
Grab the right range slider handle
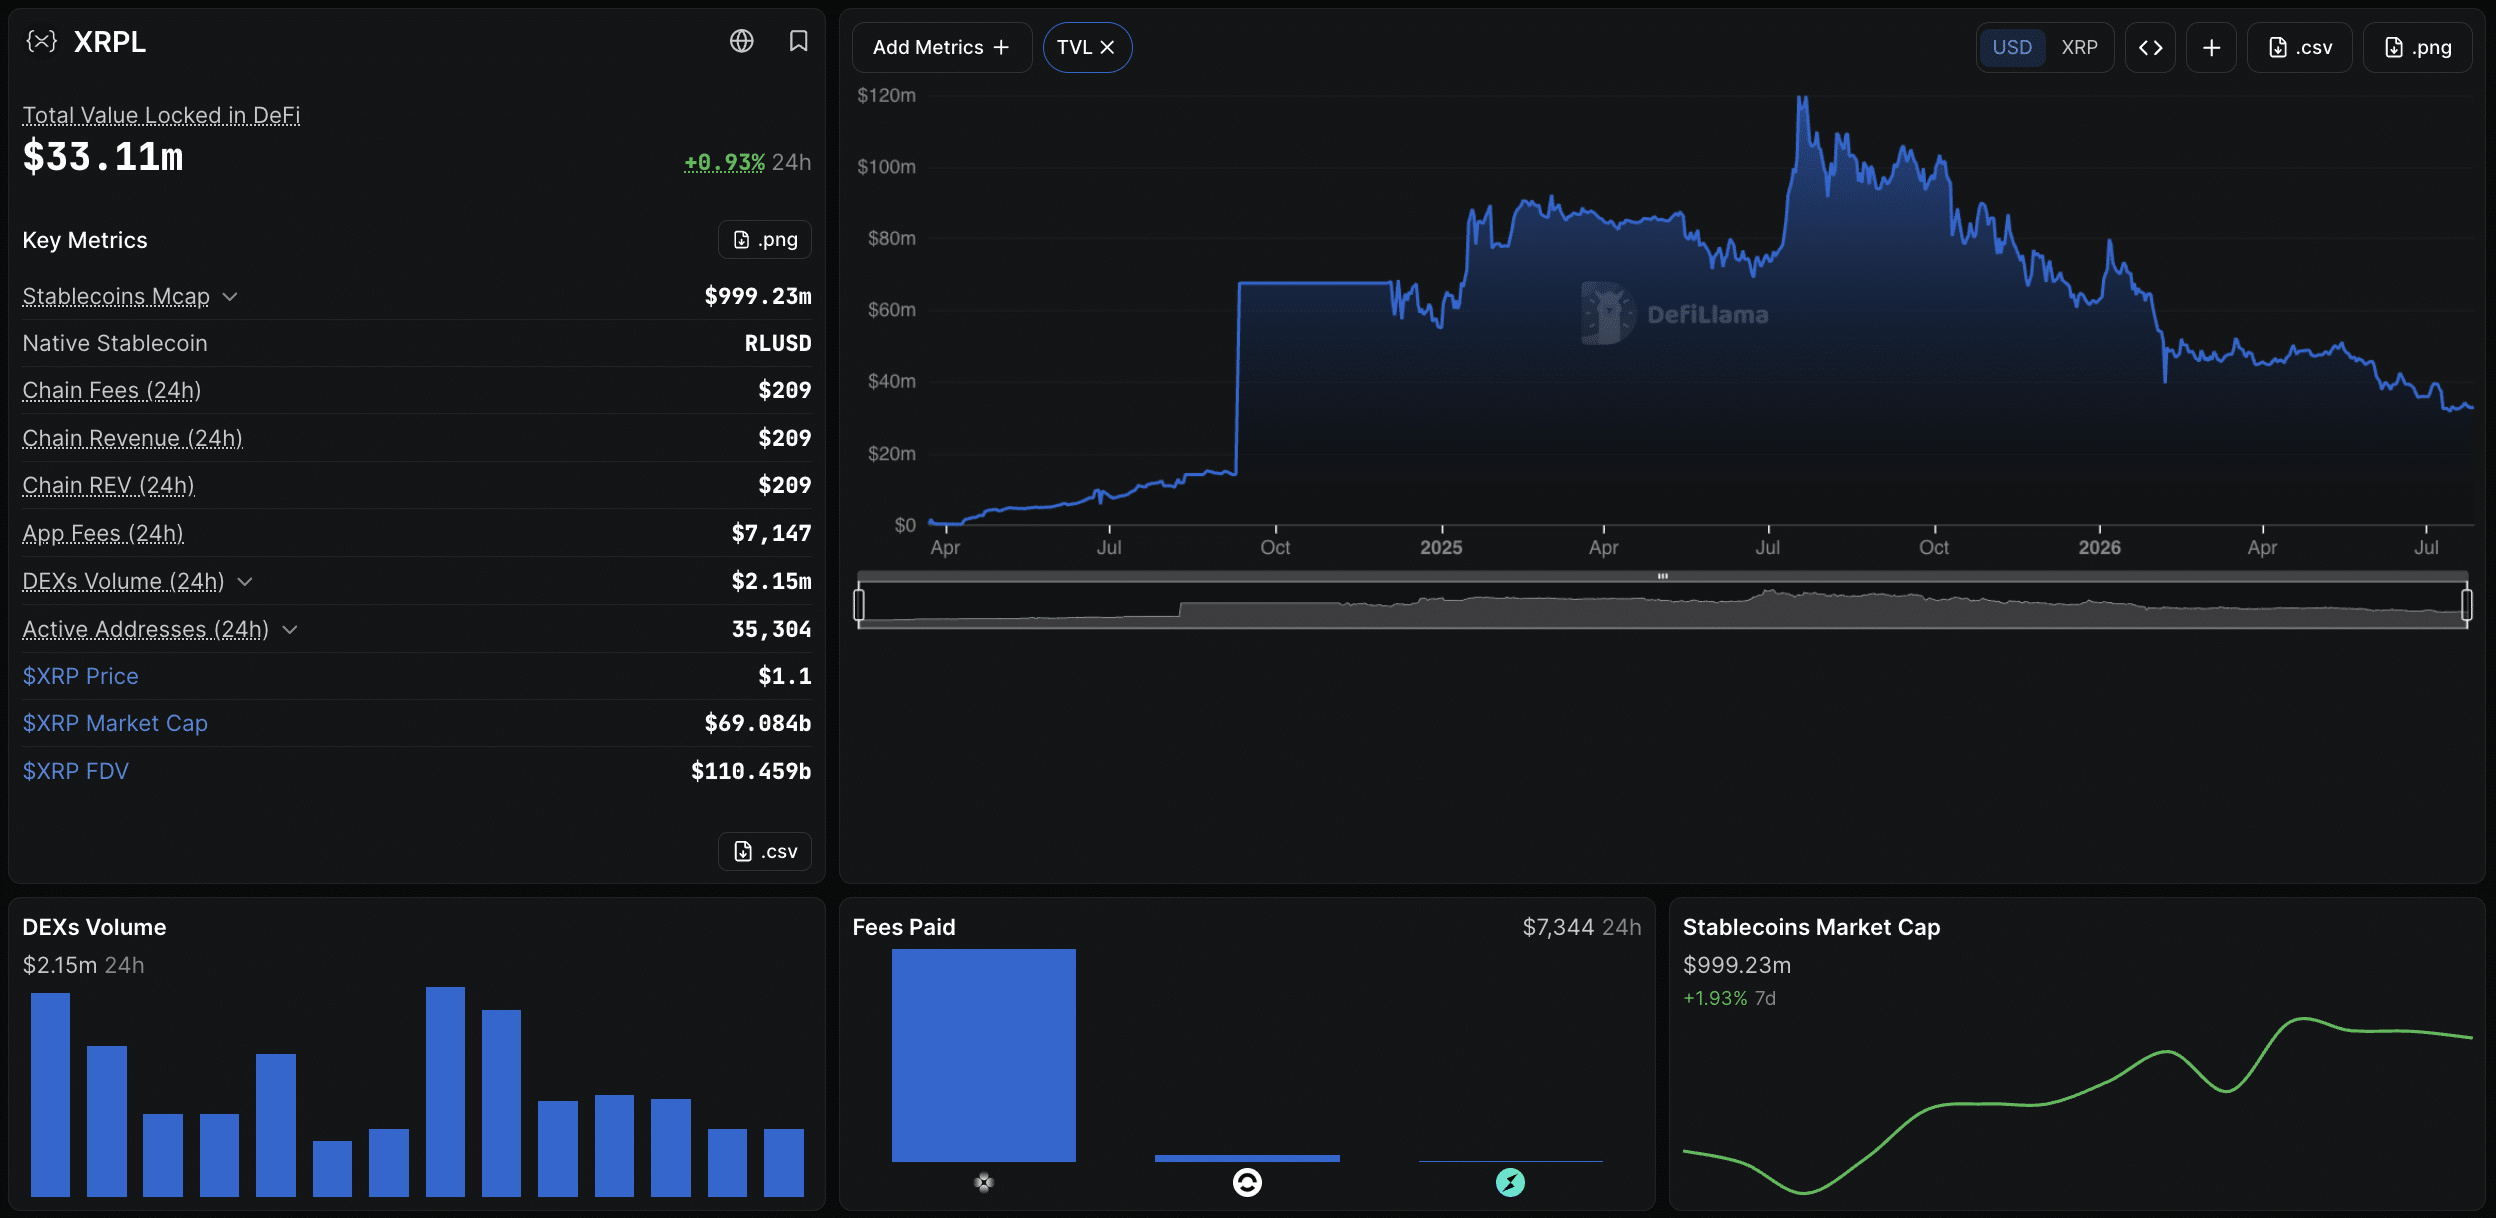pyautogui.click(x=2467, y=604)
